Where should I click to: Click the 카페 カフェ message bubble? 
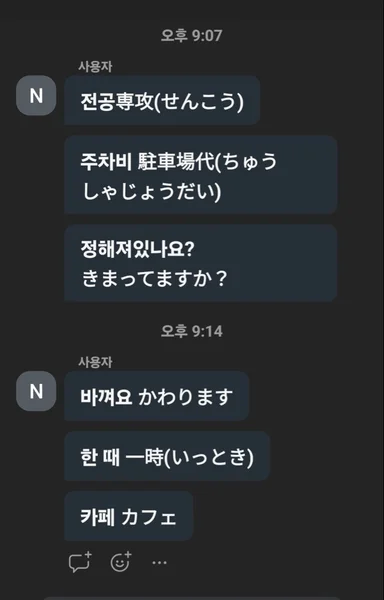tap(129, 516)
